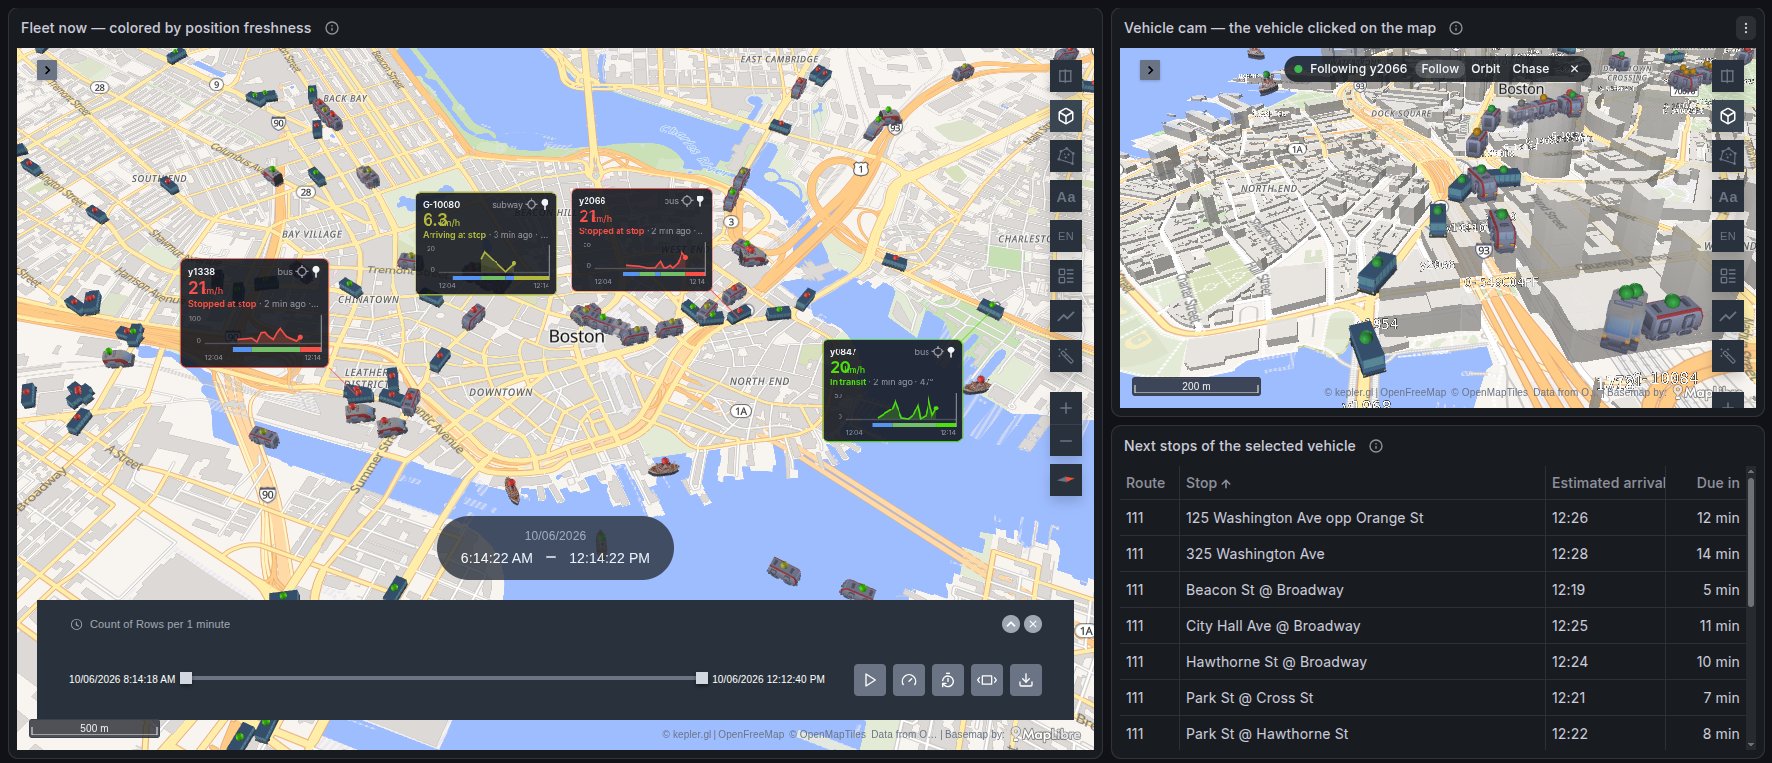This screenshot has width=1772, height=763.
Task: Open EN language selector in Fleet map
Action: coord(1066,236)
